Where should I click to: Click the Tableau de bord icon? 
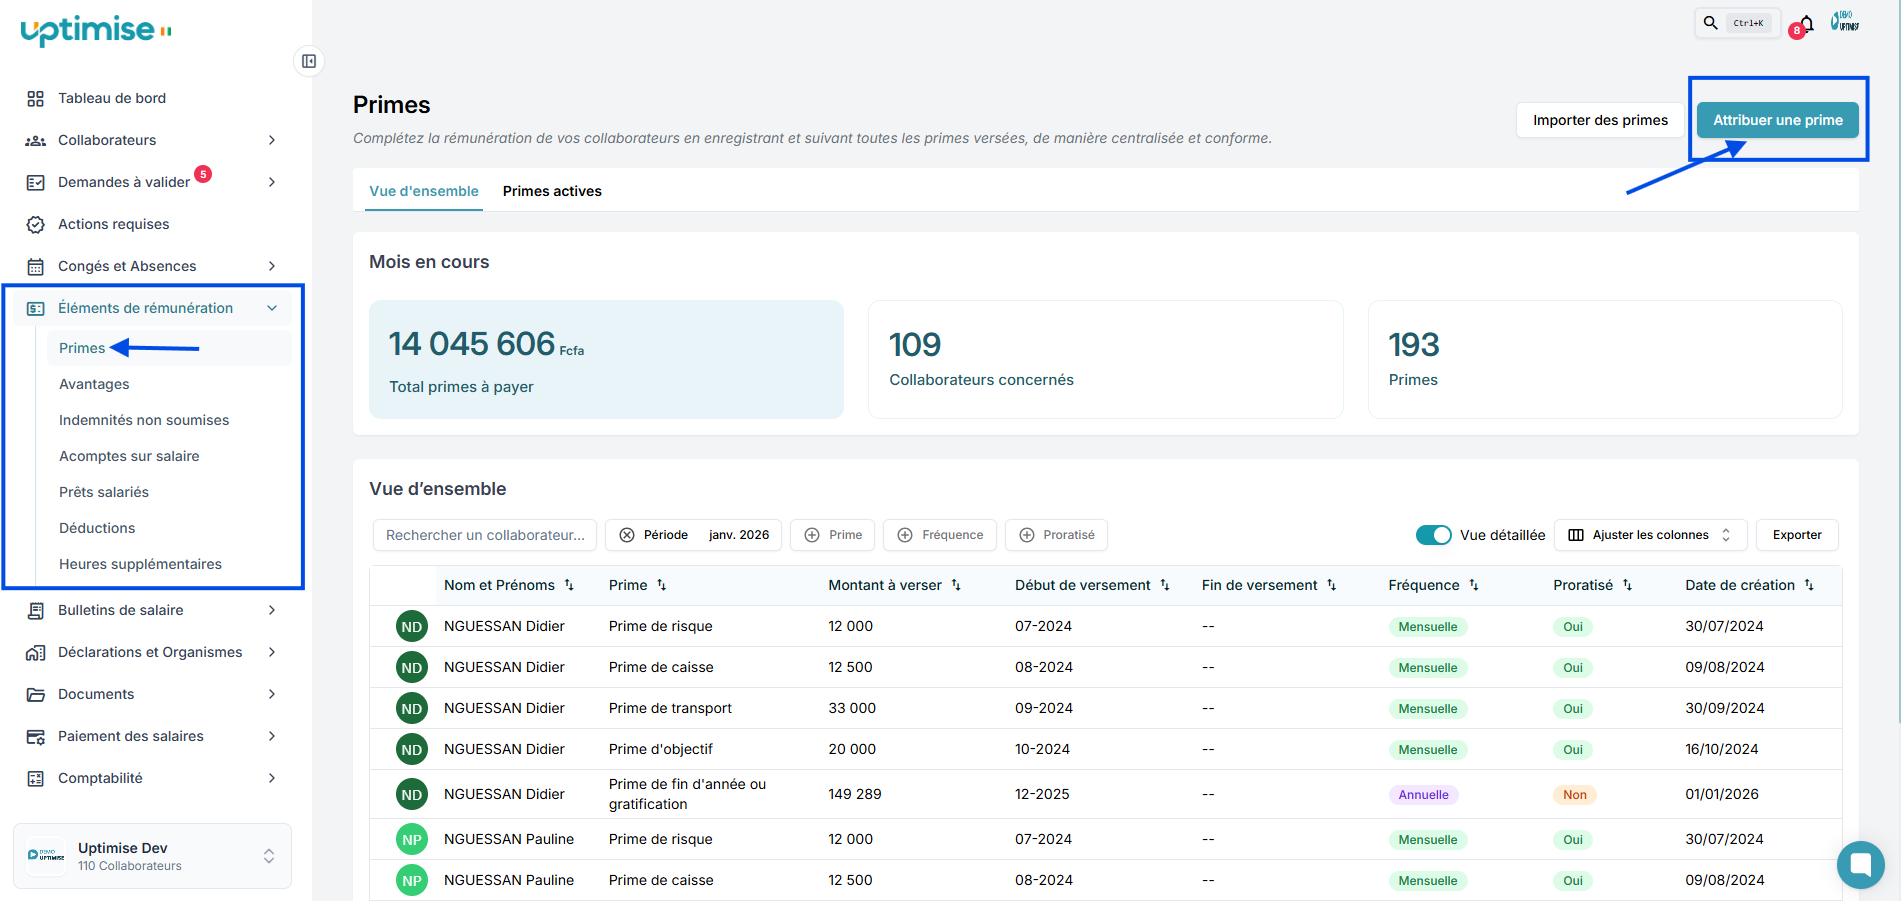pos(36,98)
